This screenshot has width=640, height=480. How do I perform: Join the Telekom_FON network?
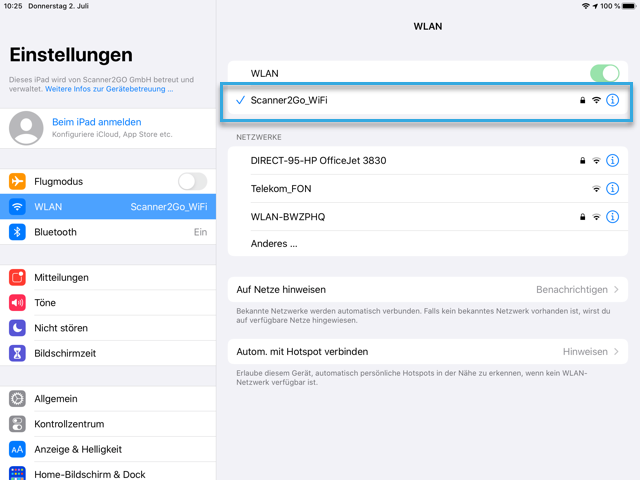point(427,189)
